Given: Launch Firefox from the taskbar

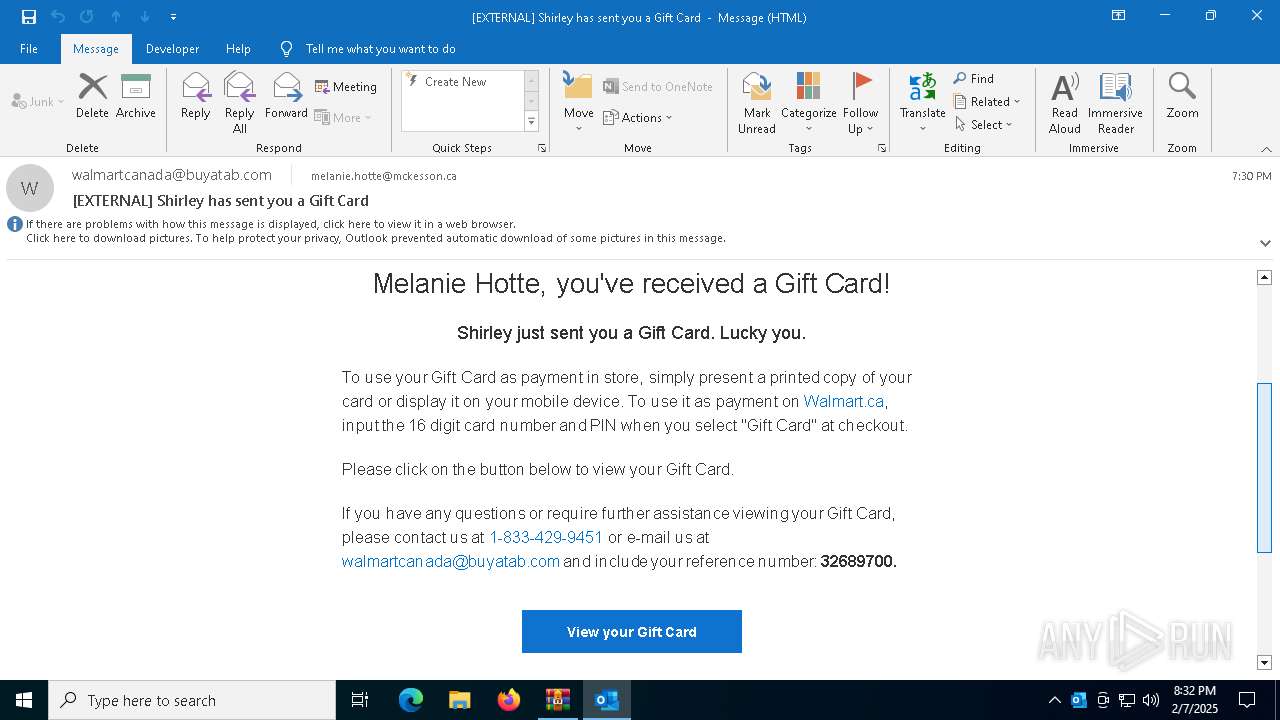Looking at the screenshot, I should click(x=509, y=700).
